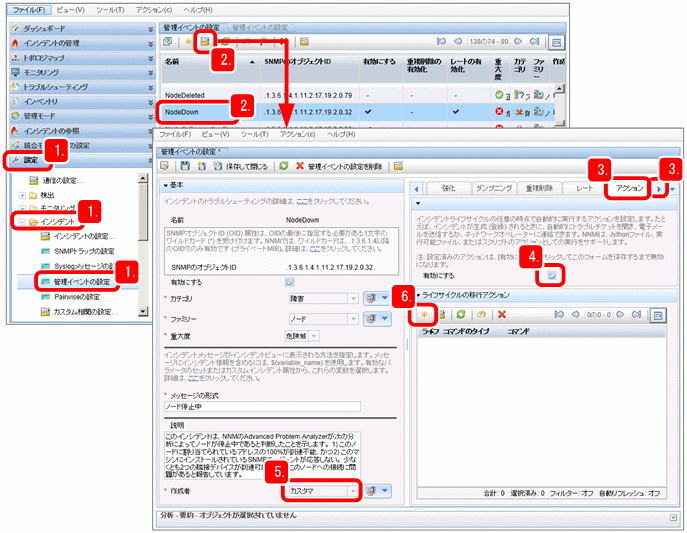Click メッセージの形式 input field

pyautogui.click(x=262, y=407)
